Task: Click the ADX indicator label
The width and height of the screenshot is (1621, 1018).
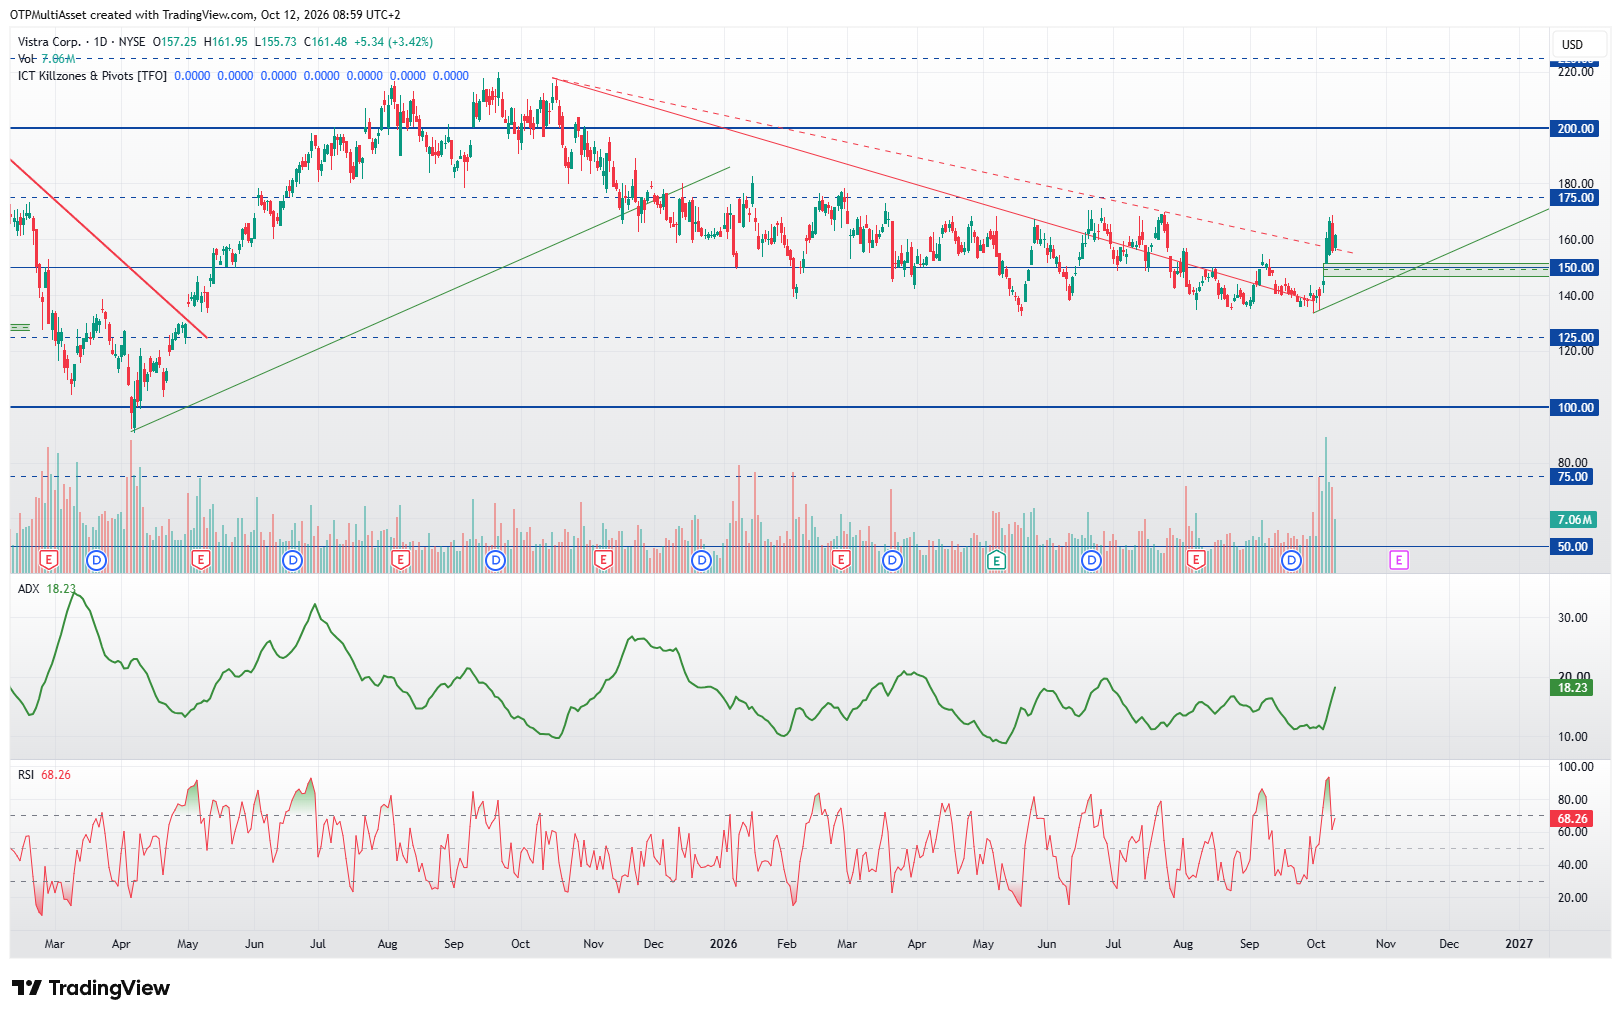Action: click(x=29, y=589)
